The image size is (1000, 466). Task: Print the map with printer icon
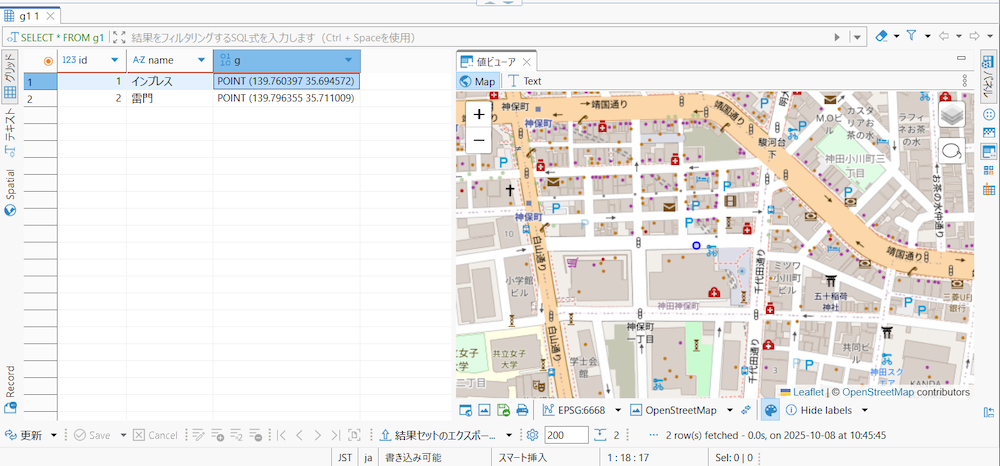pyautogui.click(x=521, y=410)
